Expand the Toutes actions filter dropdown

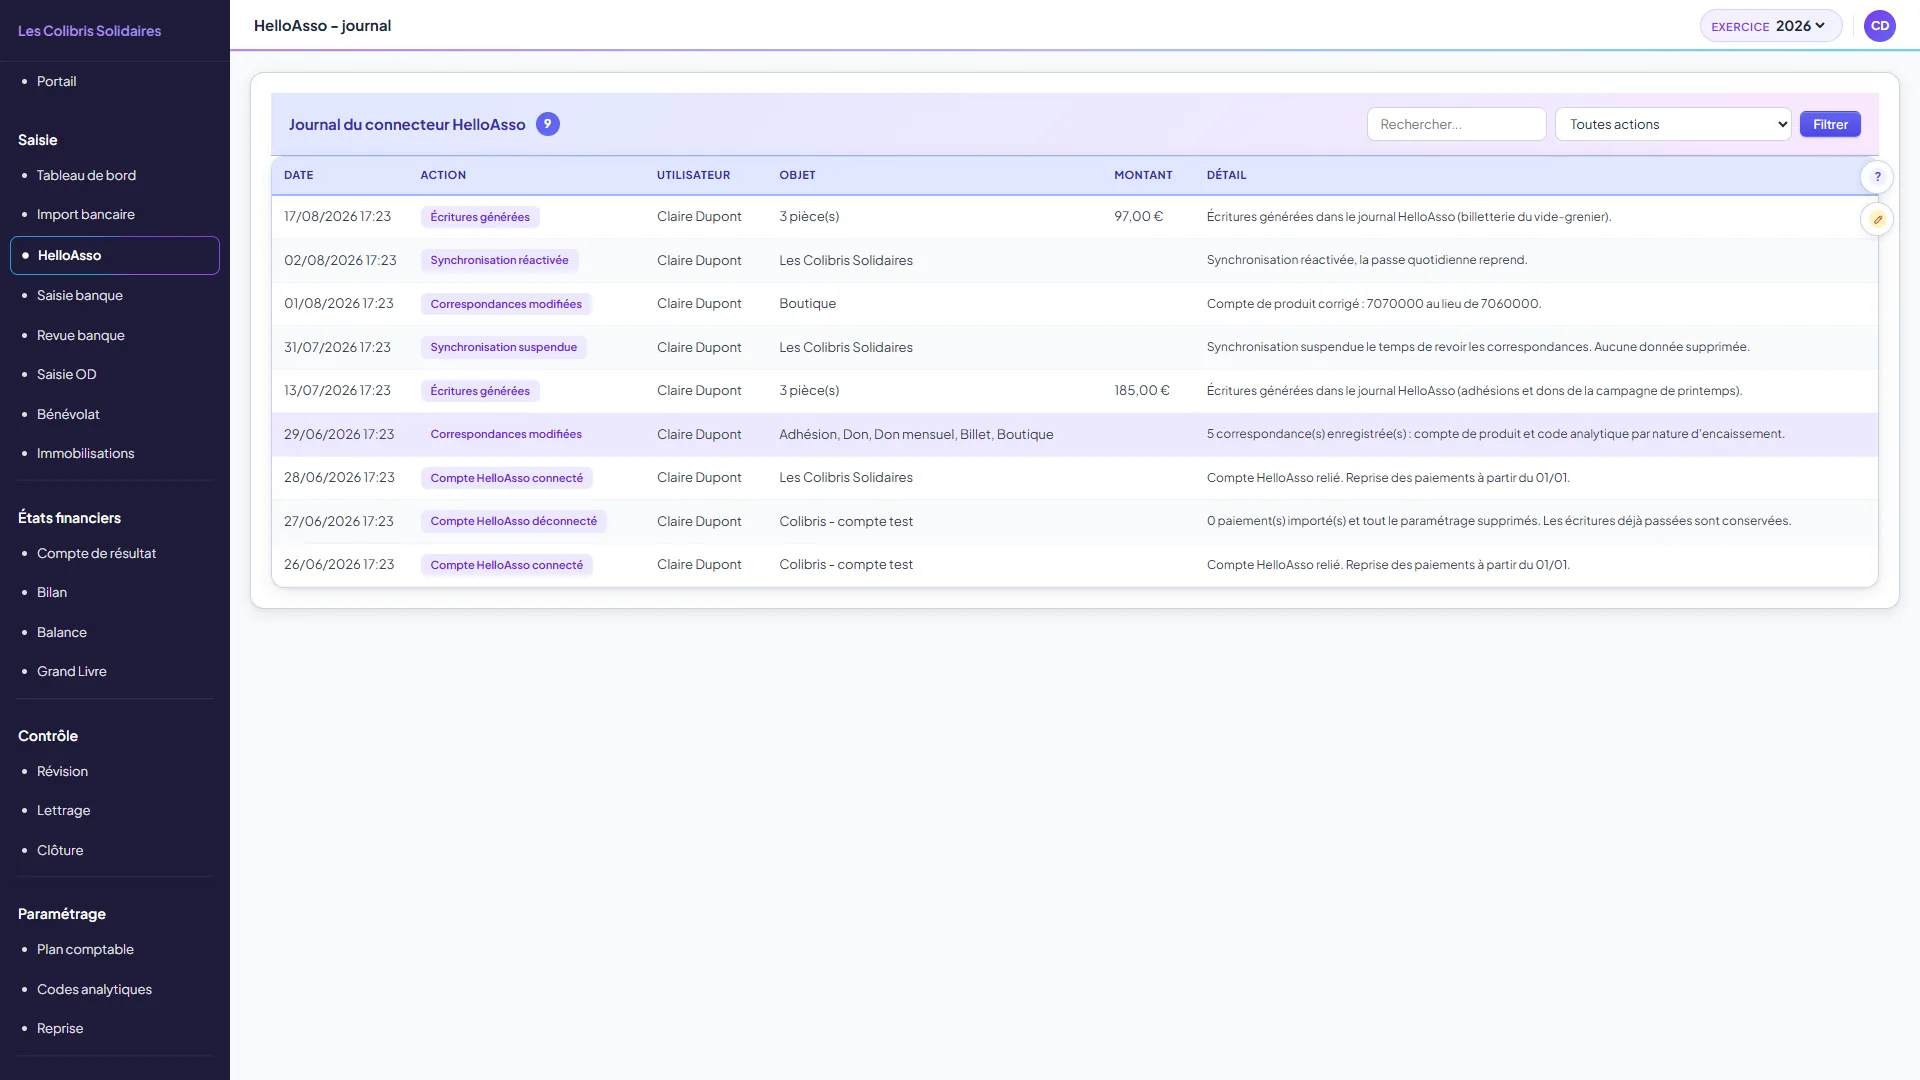[x=1673, y=124]
